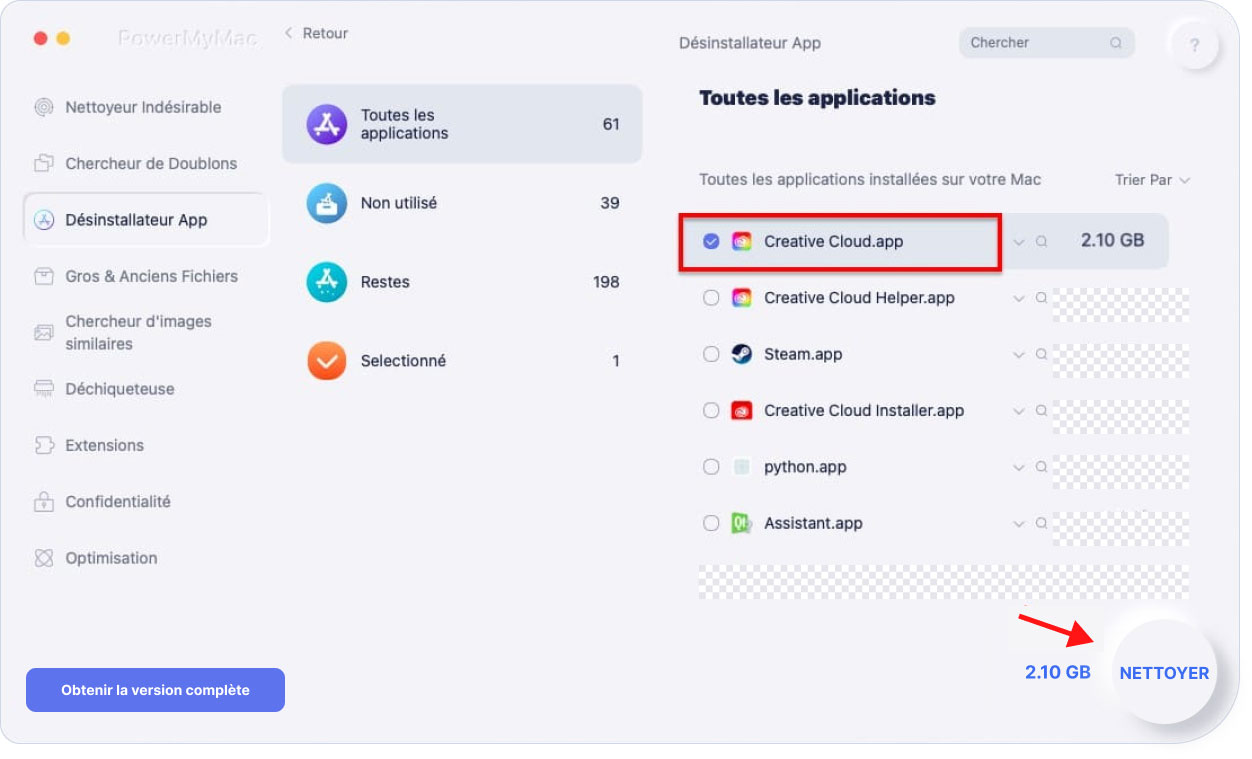Click the purple Toutes les applications icon
Screen dimensions: 1252x759
click(x=327, y=124)
